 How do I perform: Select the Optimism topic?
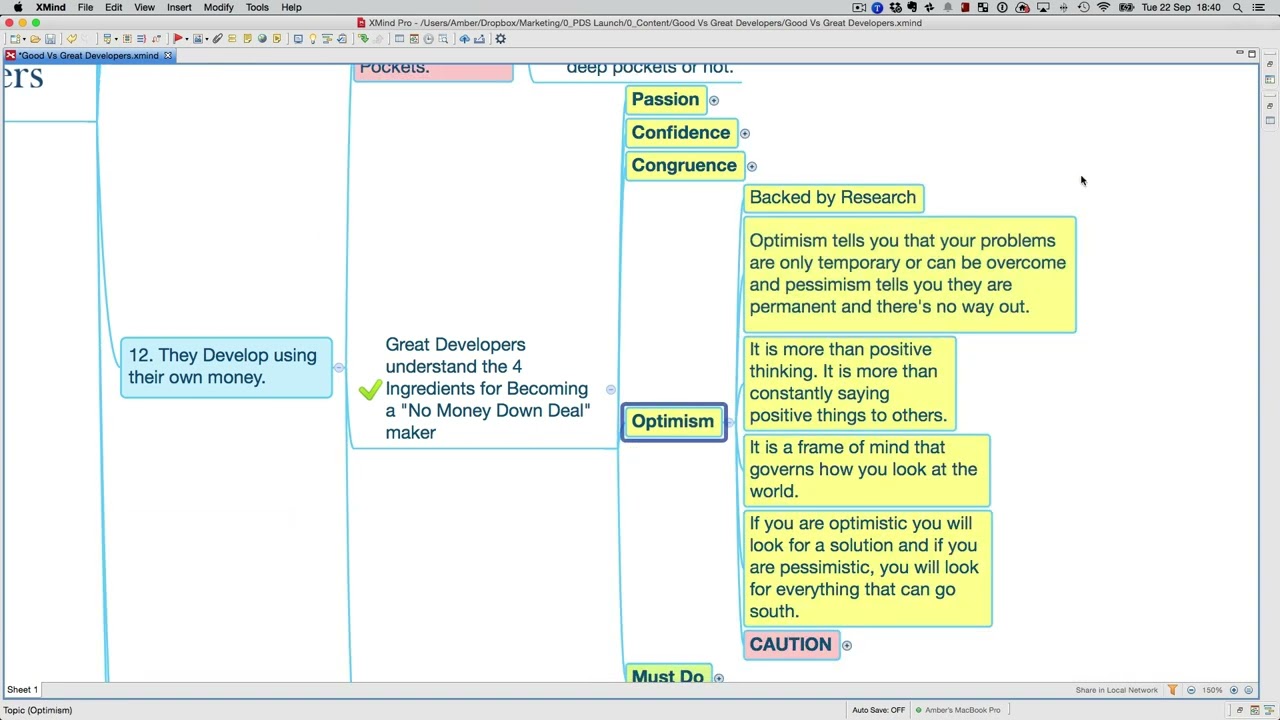click(673, 422)
